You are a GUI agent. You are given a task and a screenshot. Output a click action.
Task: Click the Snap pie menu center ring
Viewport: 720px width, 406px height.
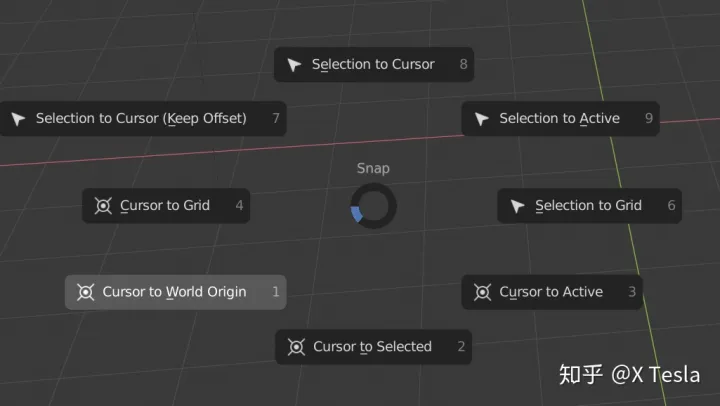pos(373,206)
